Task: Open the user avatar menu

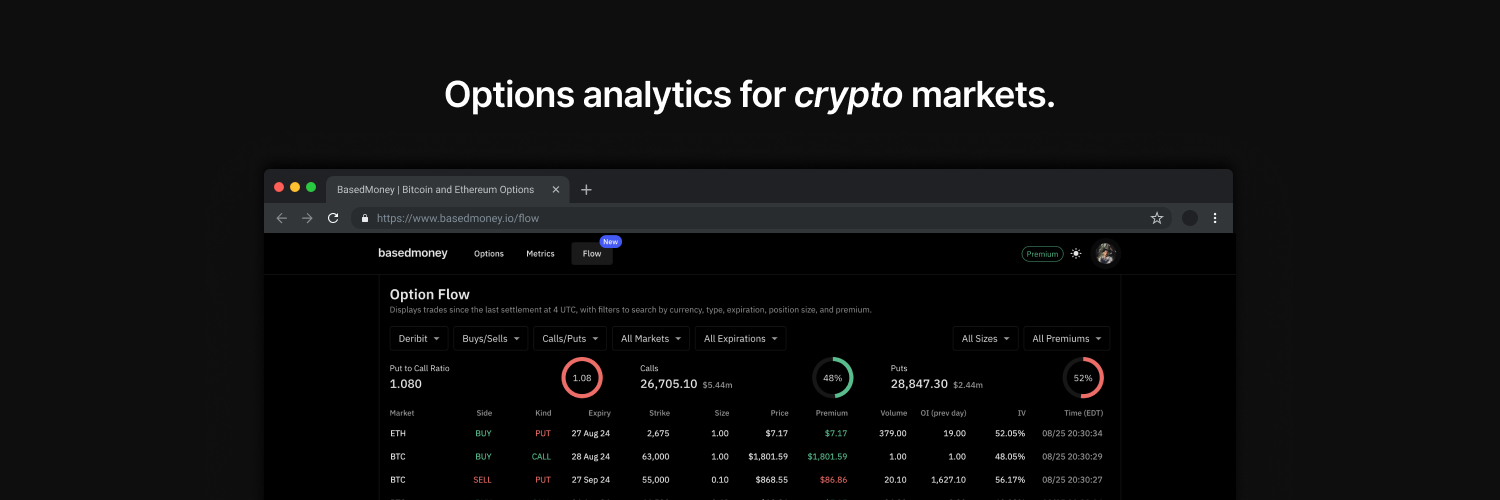Action: coord(1105,254)
